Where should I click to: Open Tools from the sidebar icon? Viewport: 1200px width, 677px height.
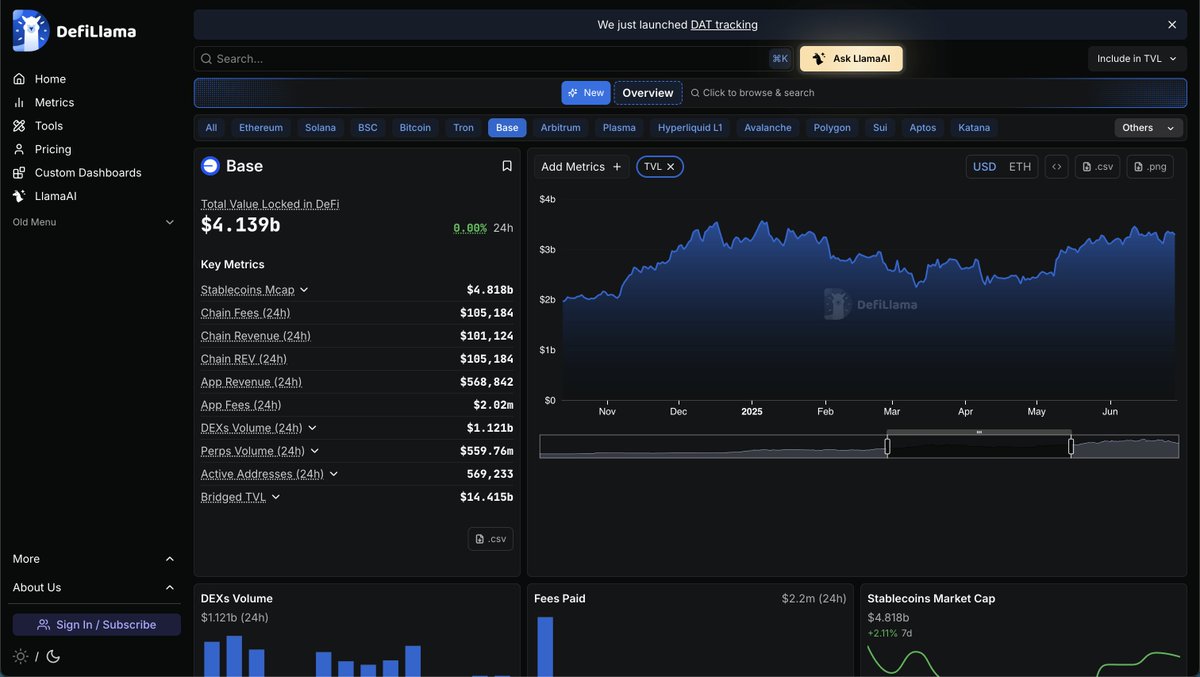tap(20, 125)
